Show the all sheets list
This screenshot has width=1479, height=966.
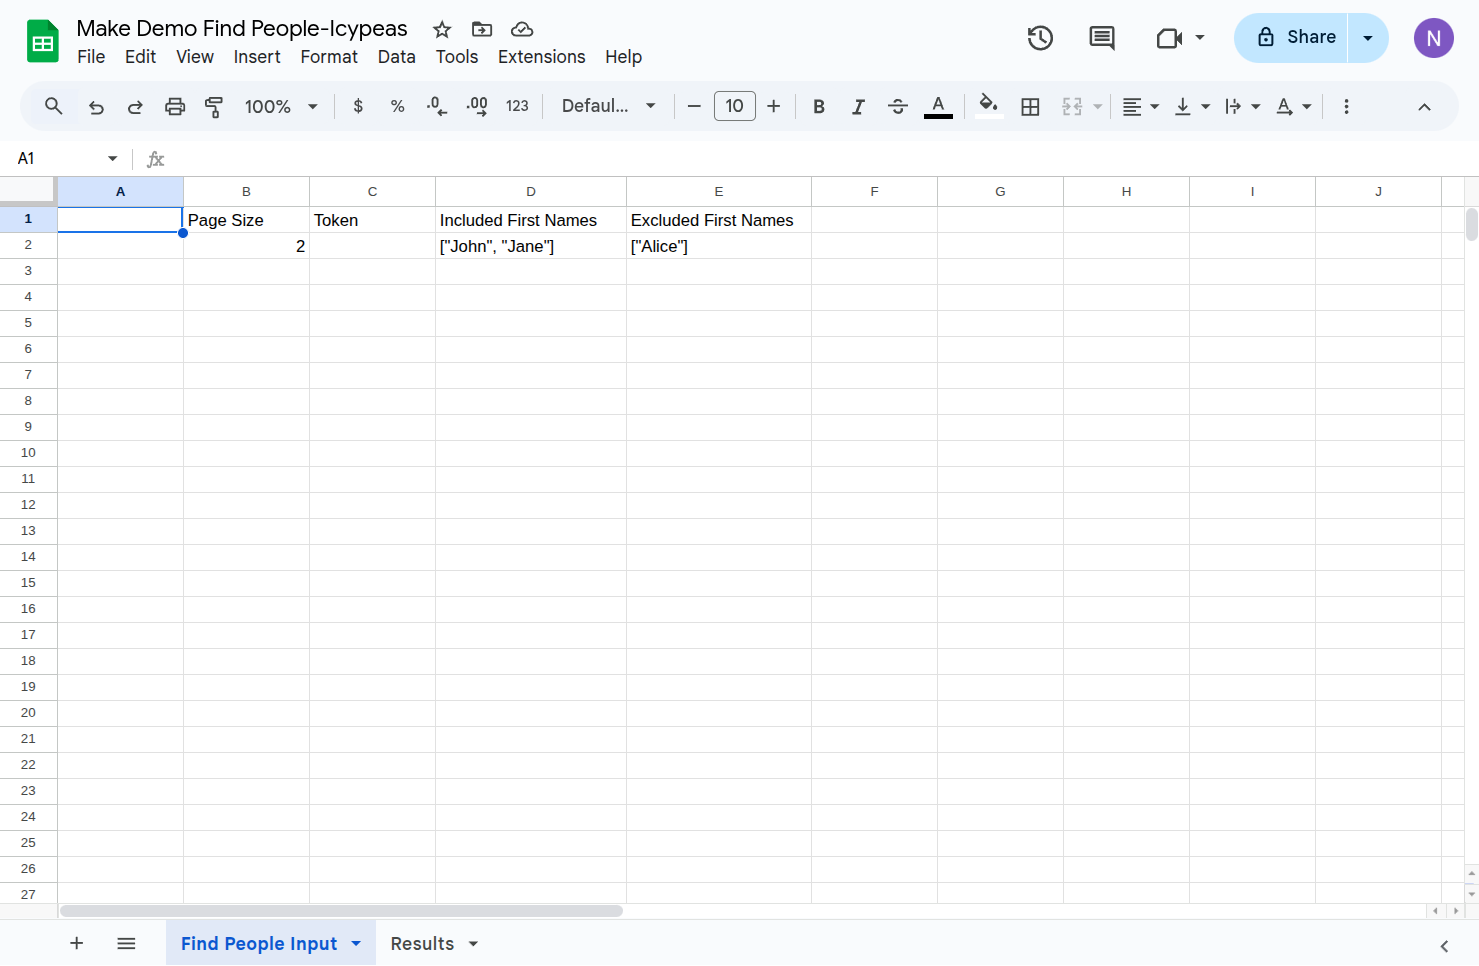point(126,943)
